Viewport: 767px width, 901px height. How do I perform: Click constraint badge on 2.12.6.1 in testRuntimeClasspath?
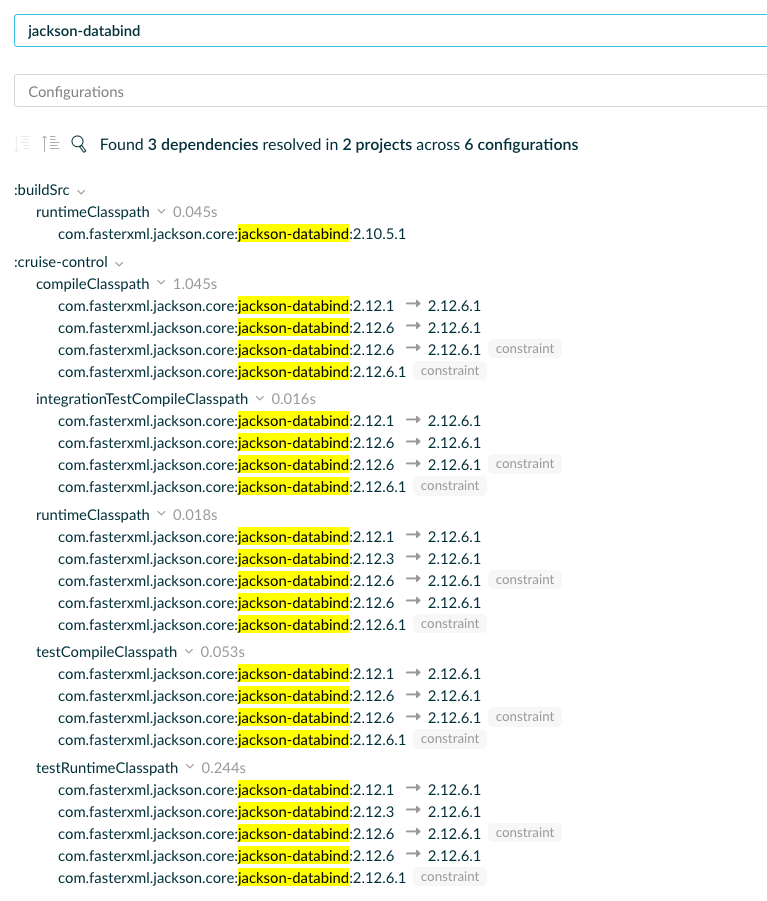click(449, 876)
